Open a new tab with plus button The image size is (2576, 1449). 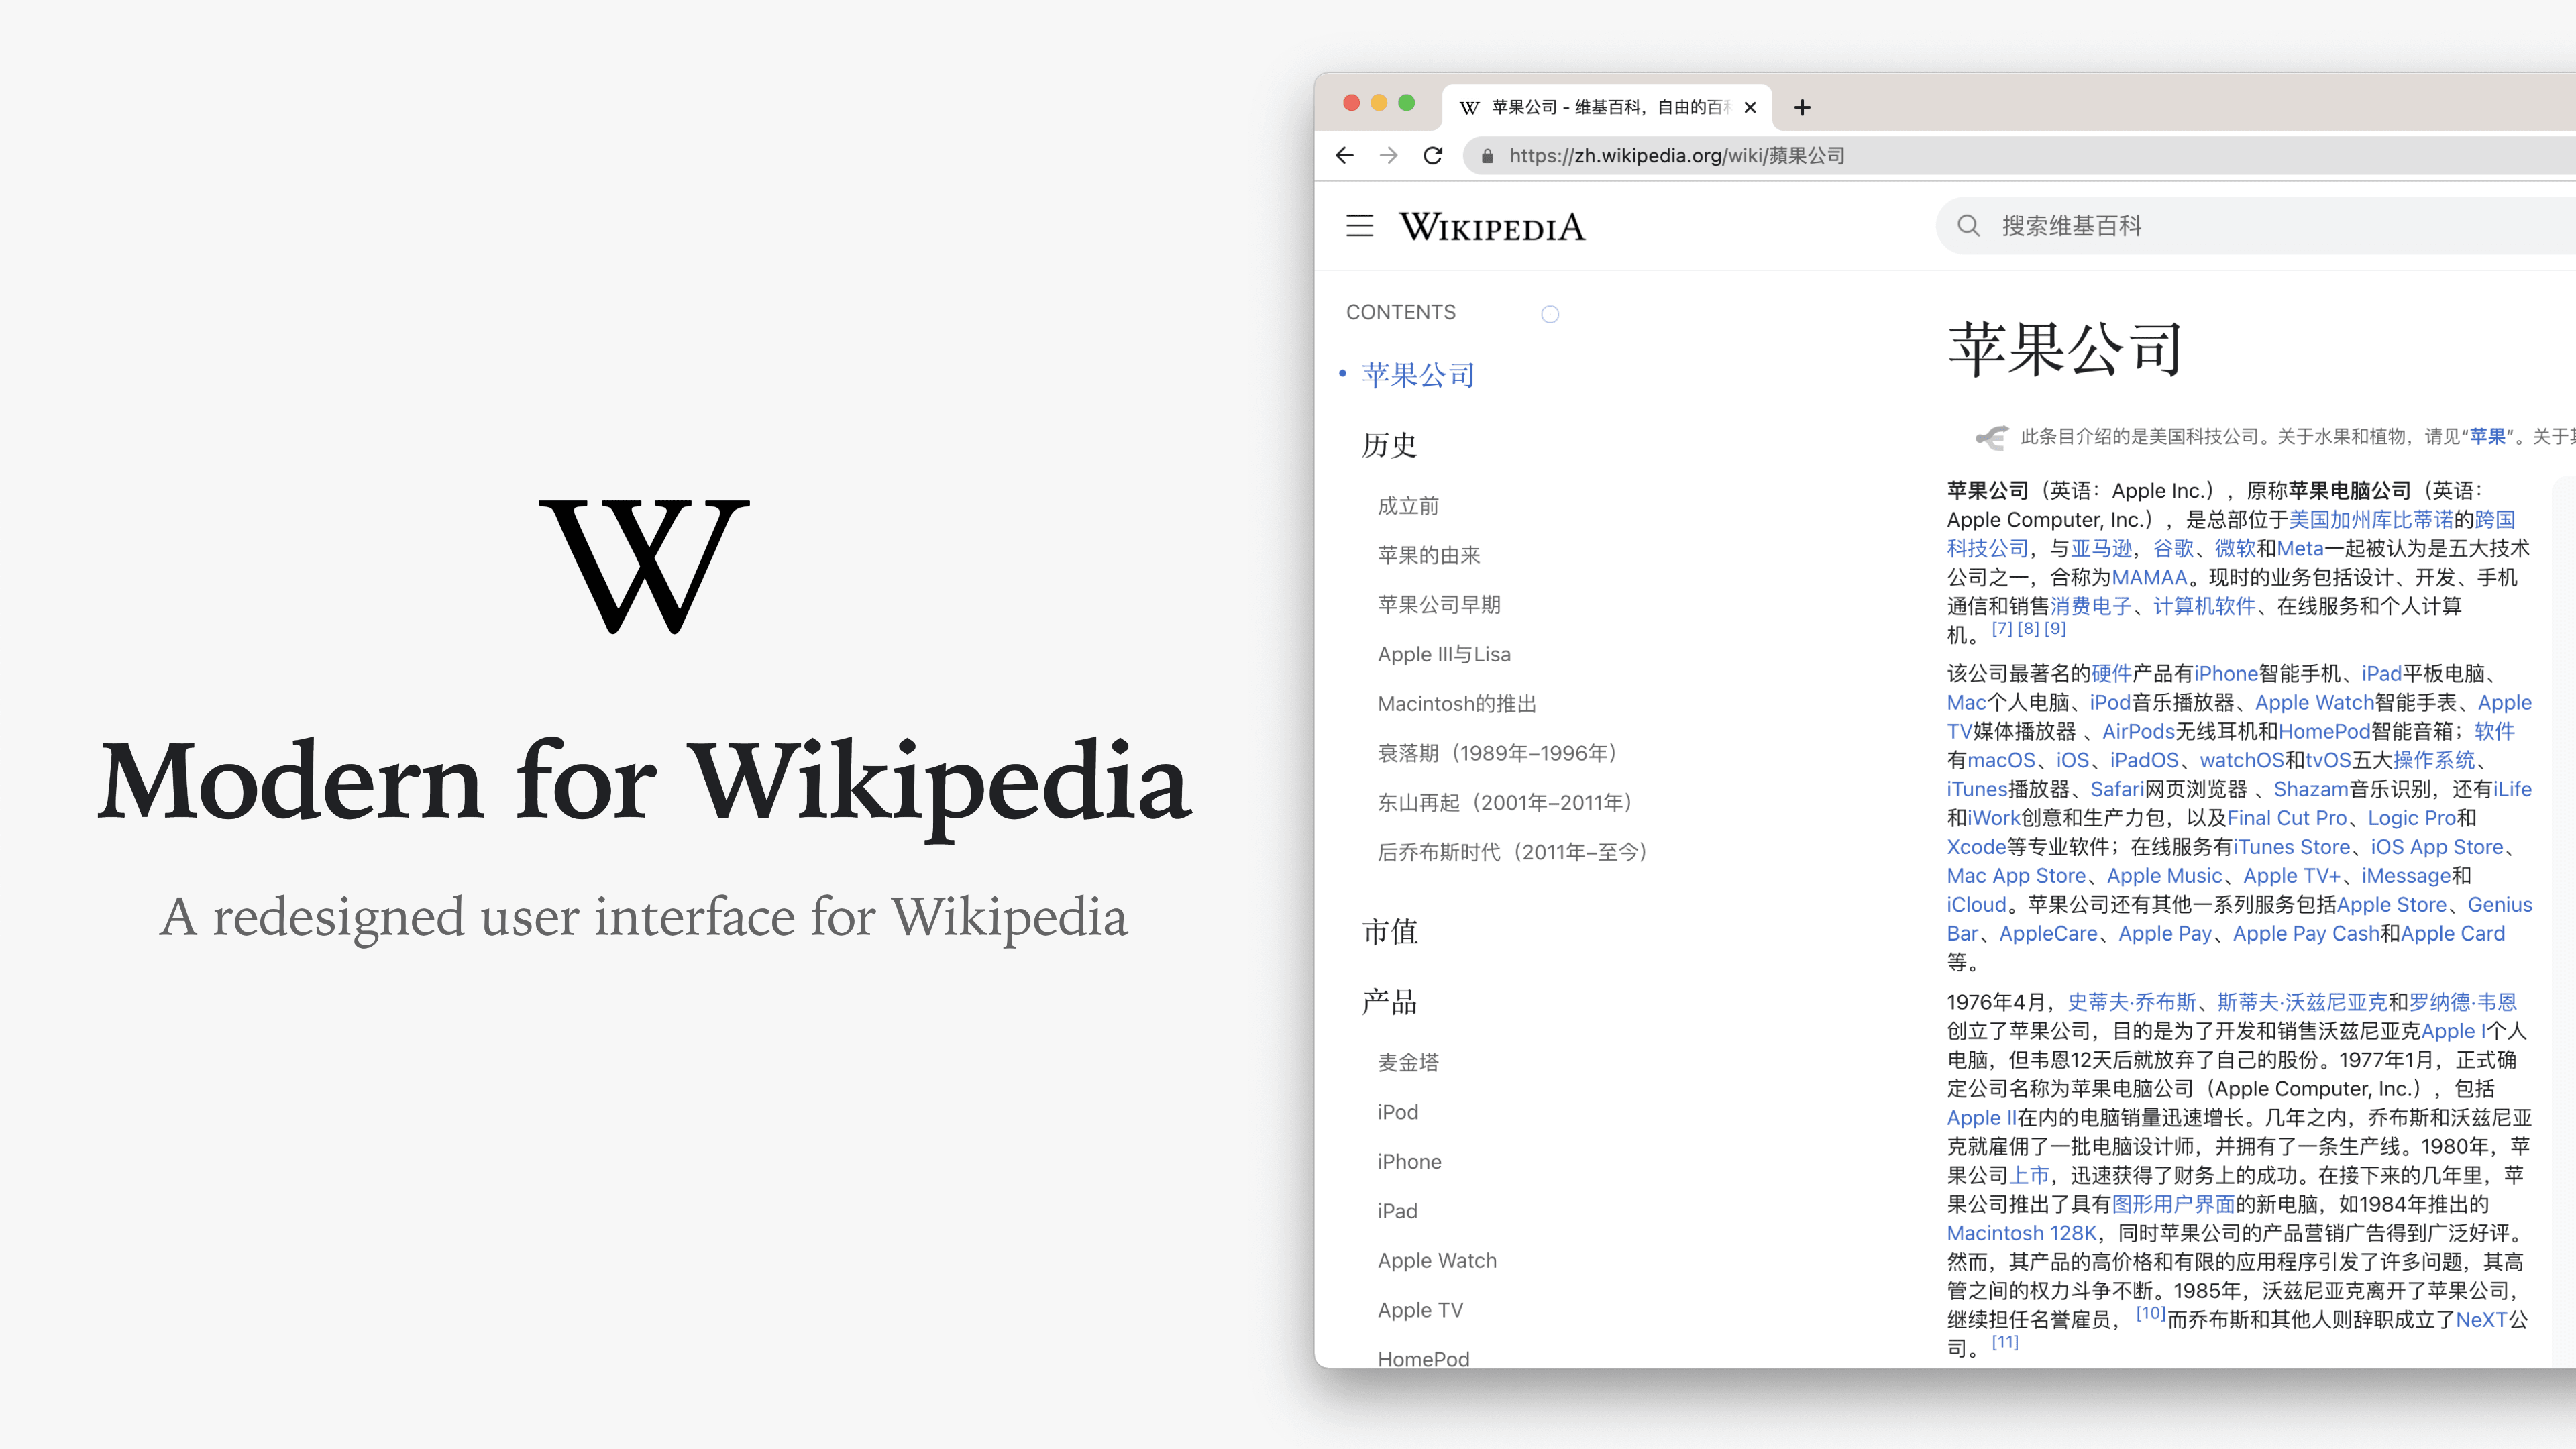(1802, 107)
